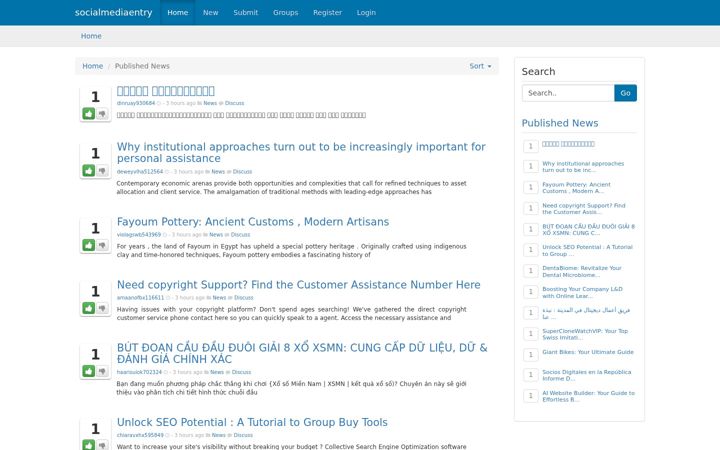Open author violagswb543969 profile
720x450 pixels.
pyautogui.click(x=139, y=235)
